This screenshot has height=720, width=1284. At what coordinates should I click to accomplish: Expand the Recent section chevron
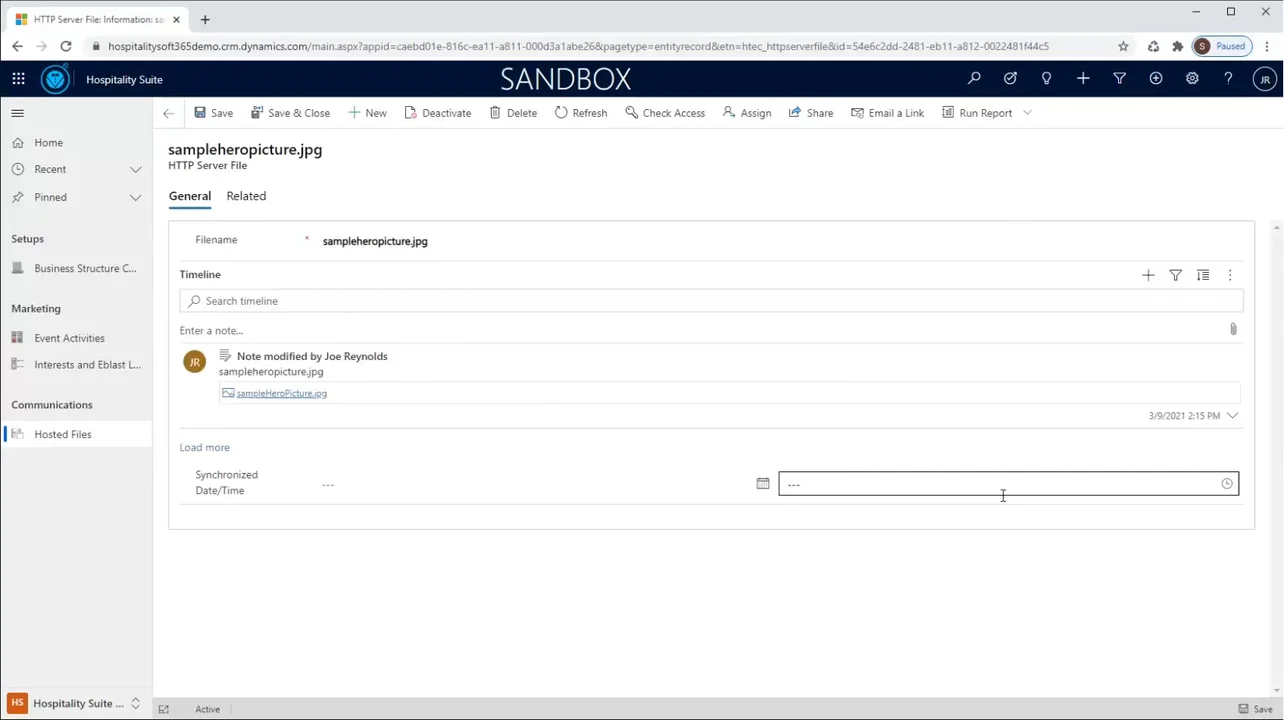(135, 170)
